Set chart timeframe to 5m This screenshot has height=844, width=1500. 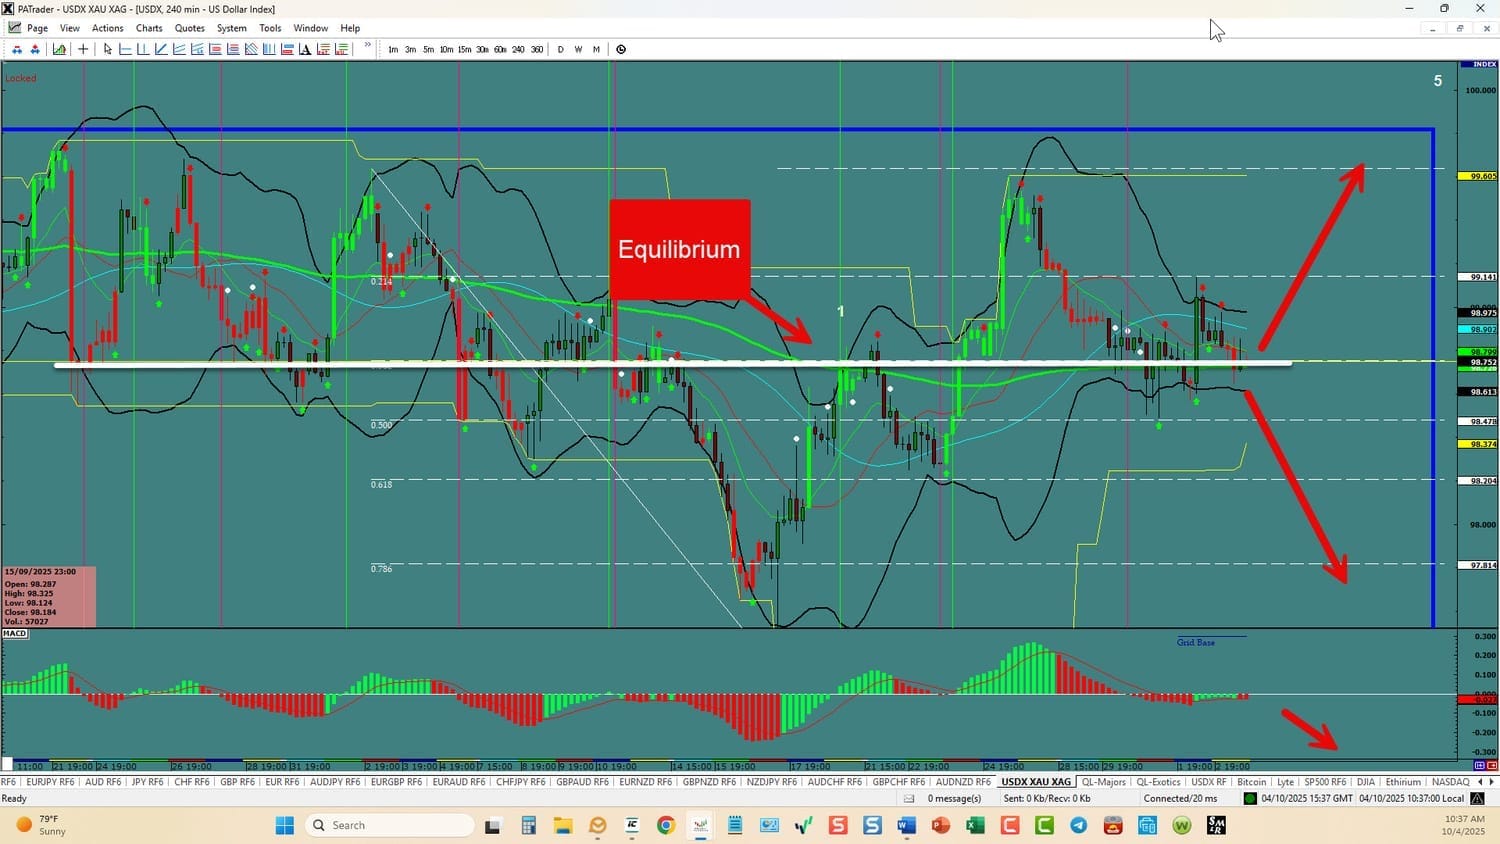428,49
